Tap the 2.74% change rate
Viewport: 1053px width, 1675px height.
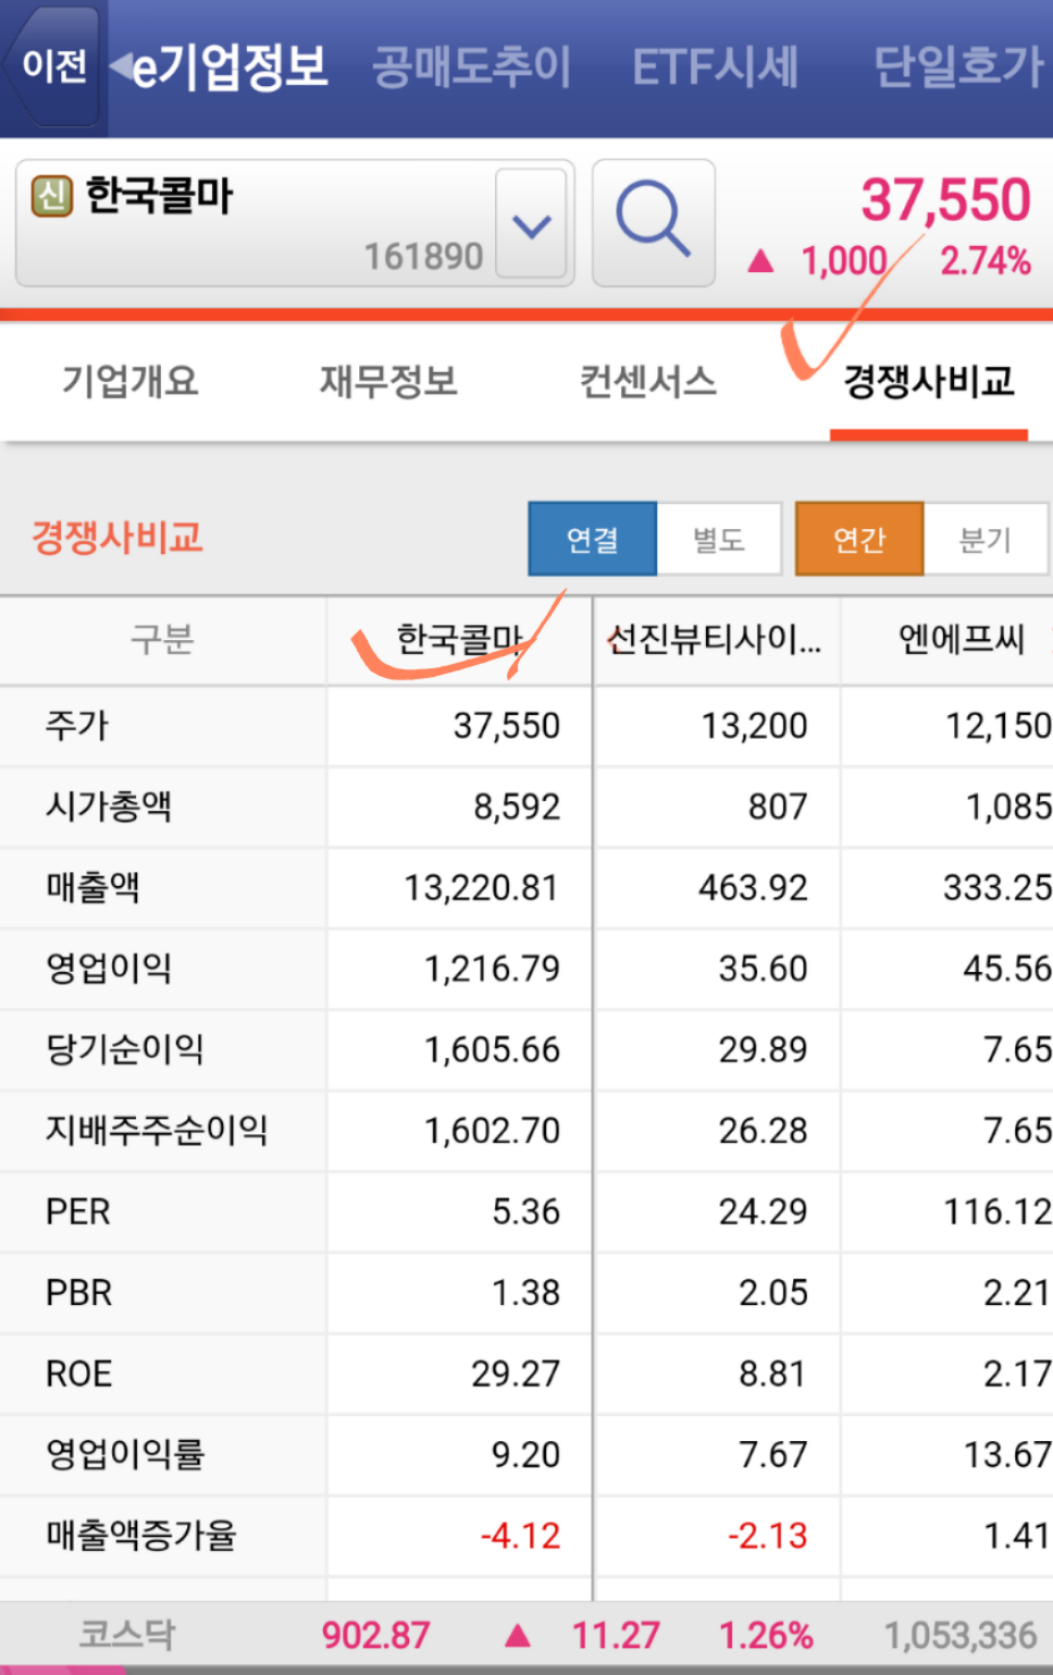985,261
